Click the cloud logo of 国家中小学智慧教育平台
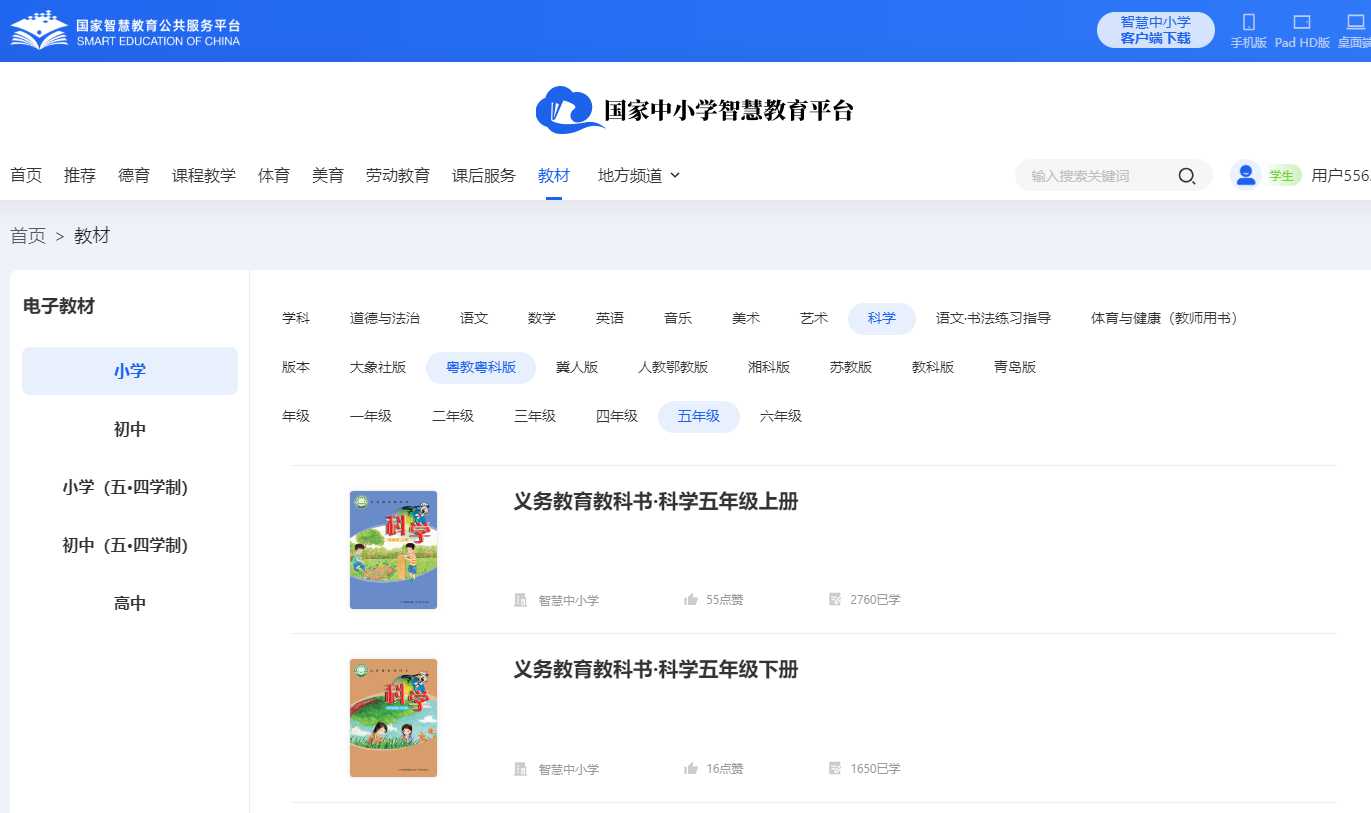The width and height of the screenshot is (1371, 813). point(569,110)
